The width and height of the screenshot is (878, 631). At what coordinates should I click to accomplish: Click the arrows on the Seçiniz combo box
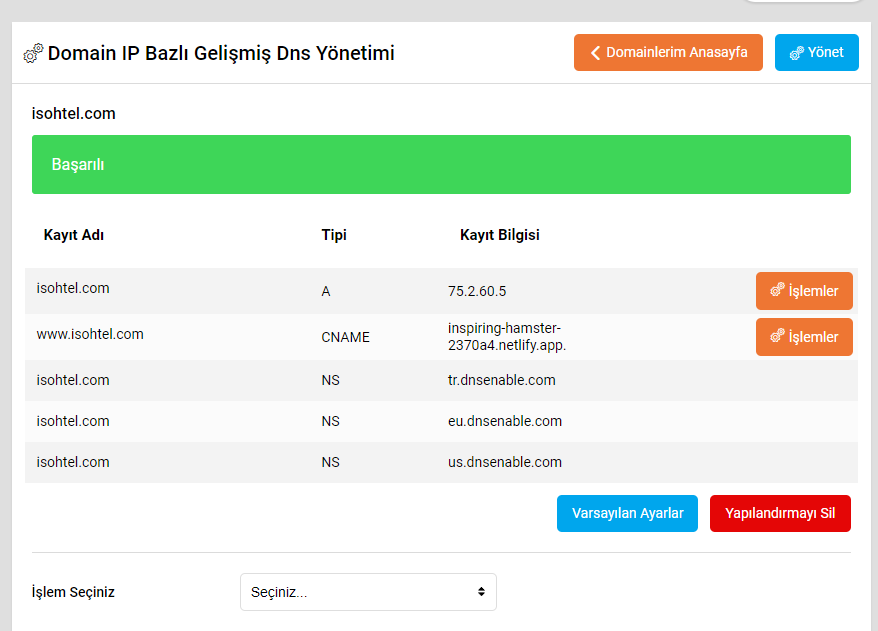click(481, 592)
